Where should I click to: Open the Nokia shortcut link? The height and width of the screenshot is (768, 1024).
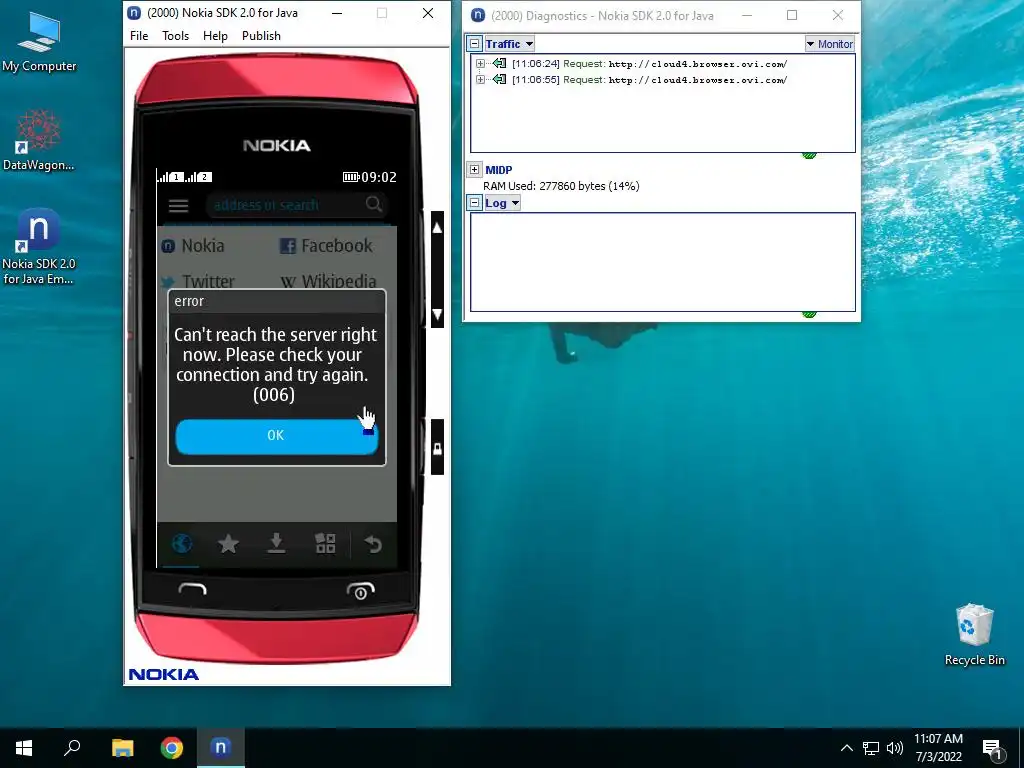pos(193,246)
